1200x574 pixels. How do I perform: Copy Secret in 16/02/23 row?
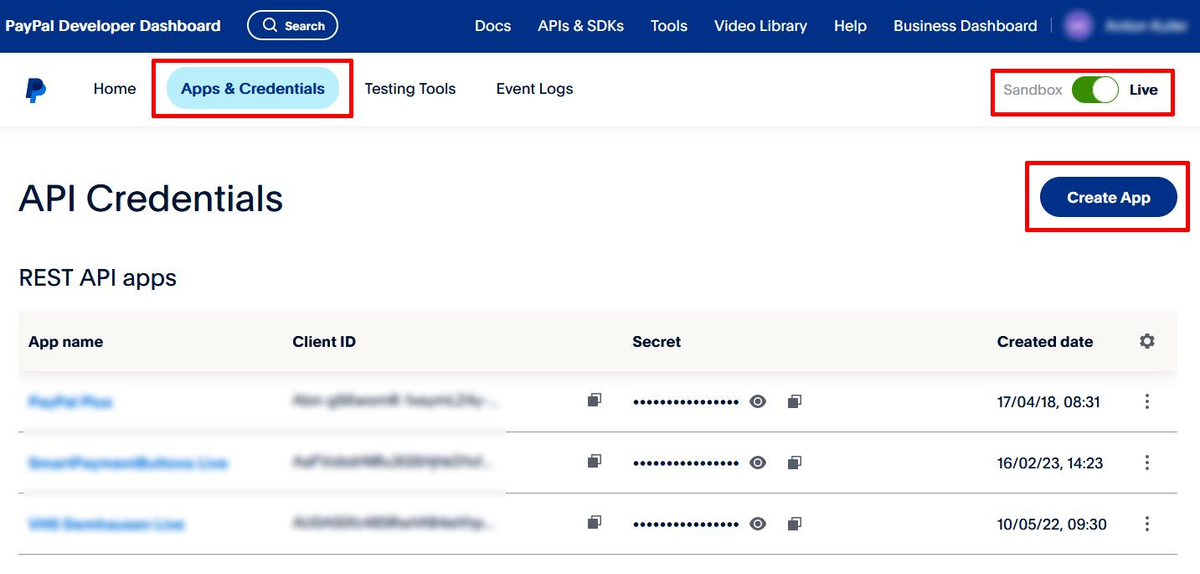click(x=794, y=463)
